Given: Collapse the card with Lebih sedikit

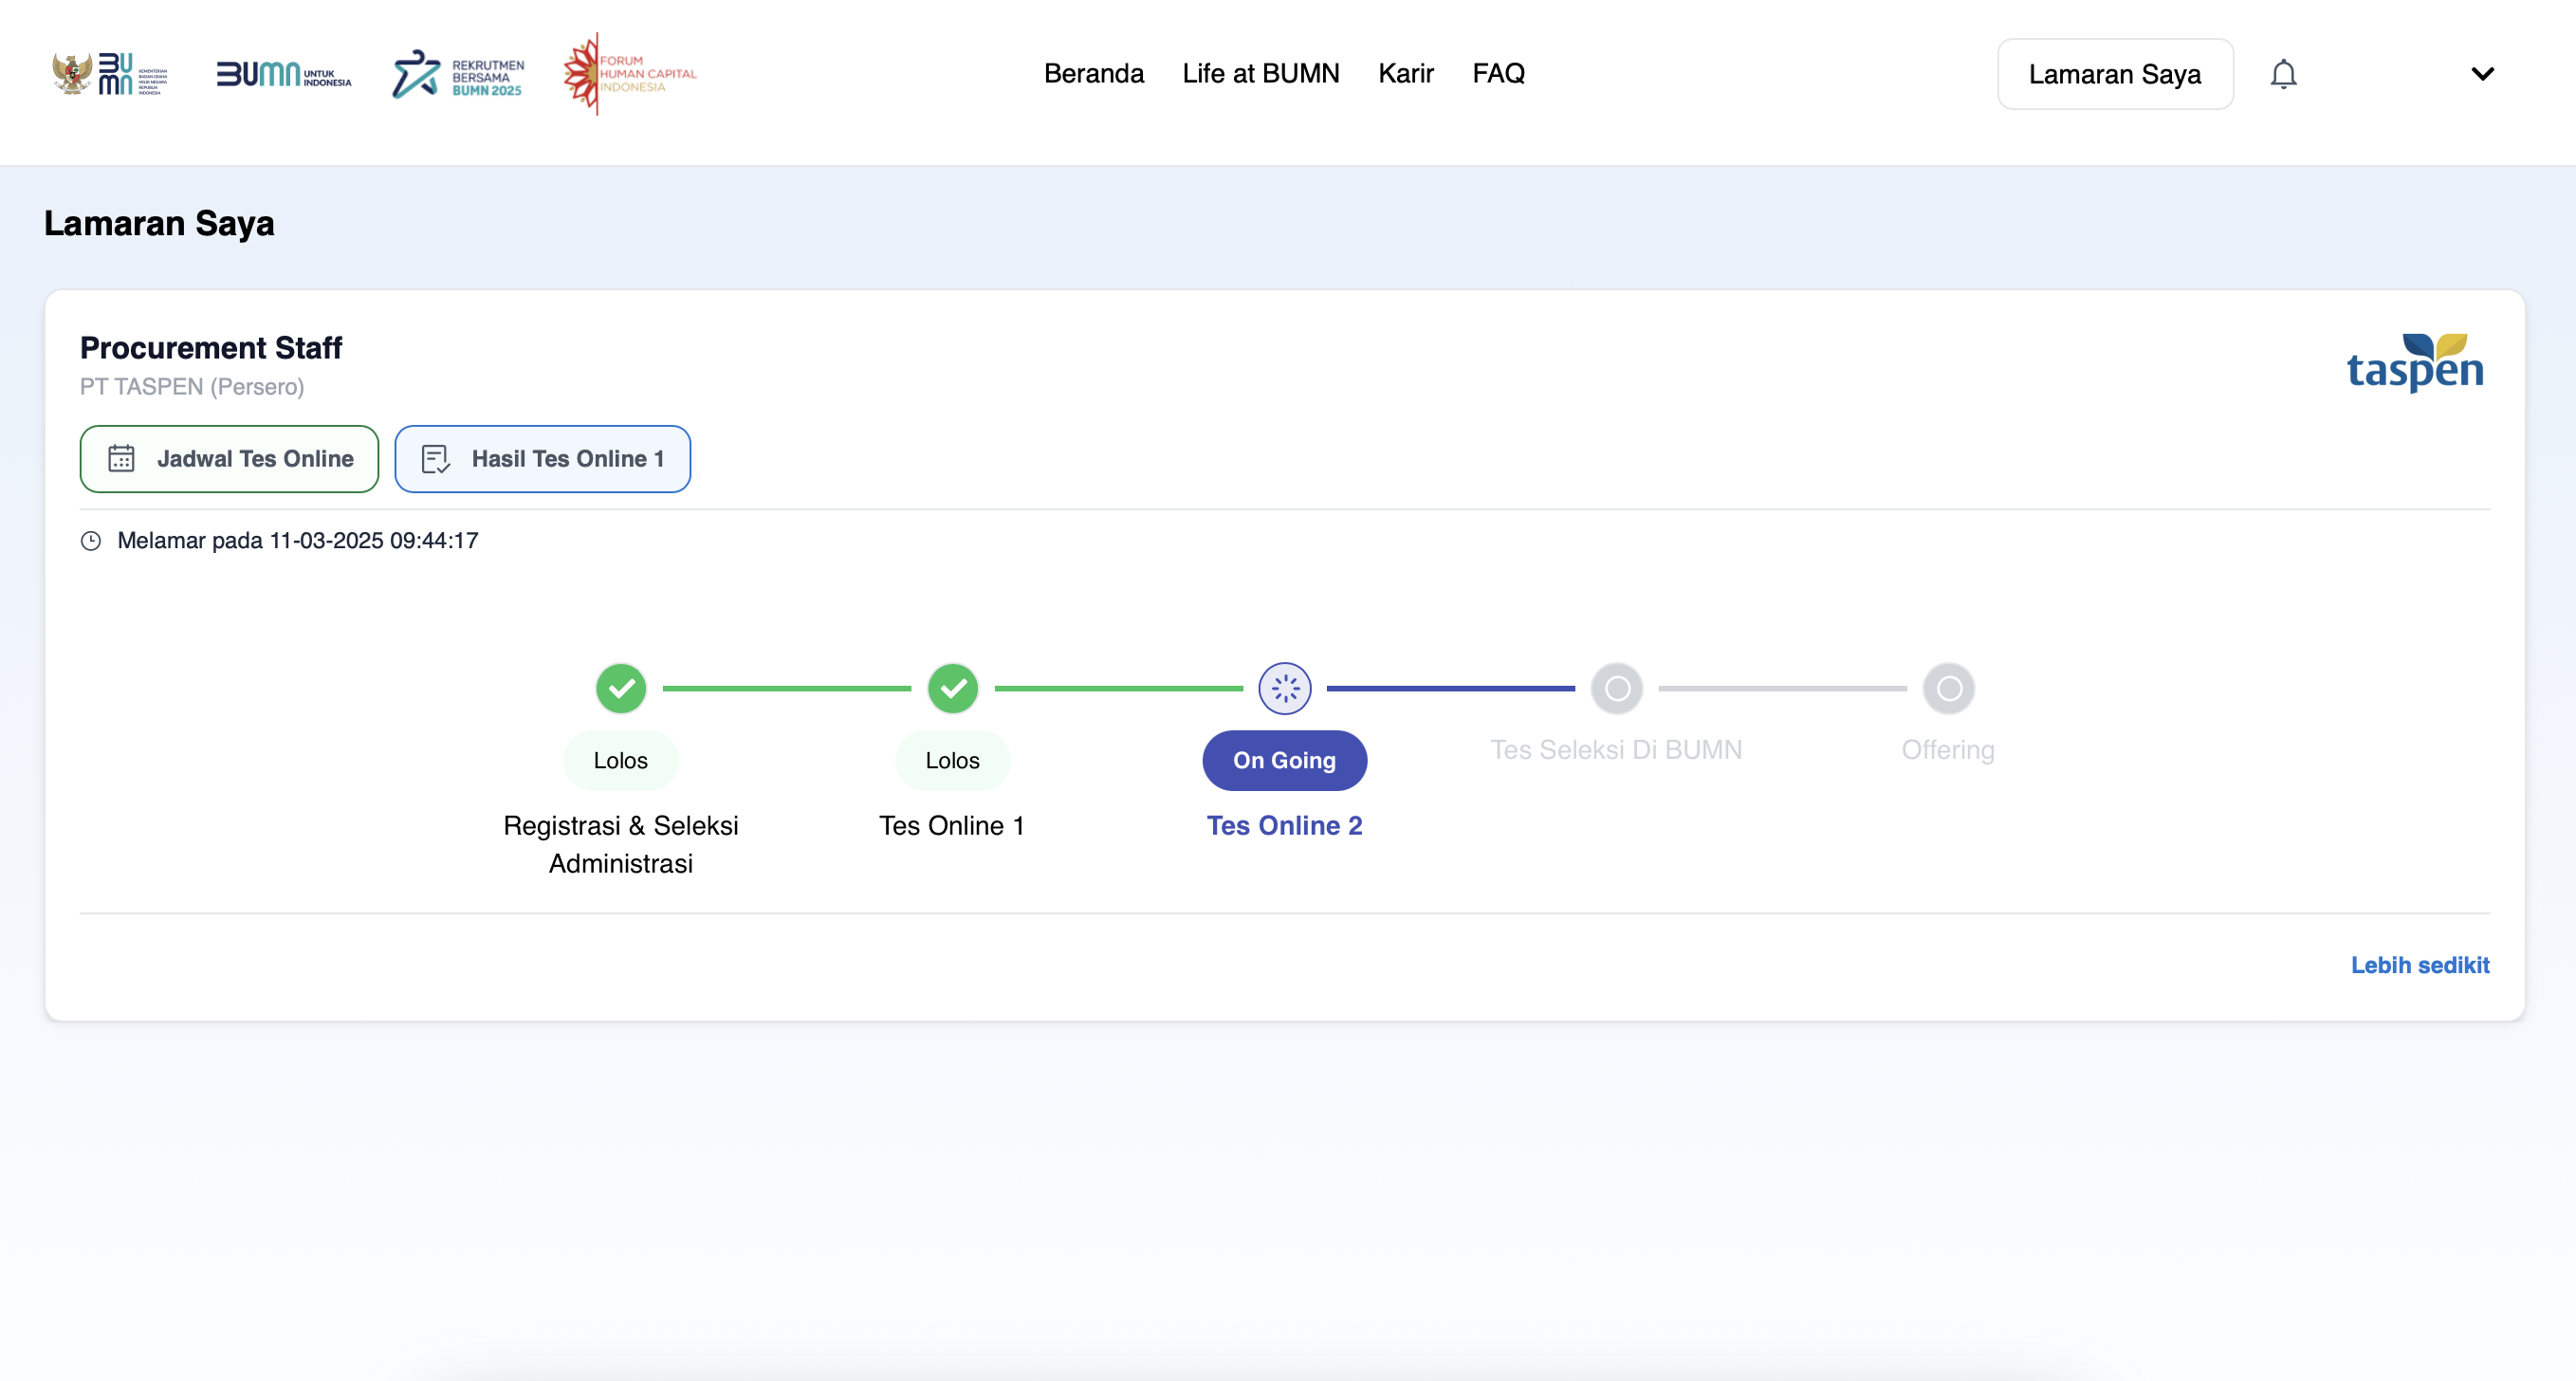Looking at the screenshot, I should pyautogui.click(x=2419, y=965).
